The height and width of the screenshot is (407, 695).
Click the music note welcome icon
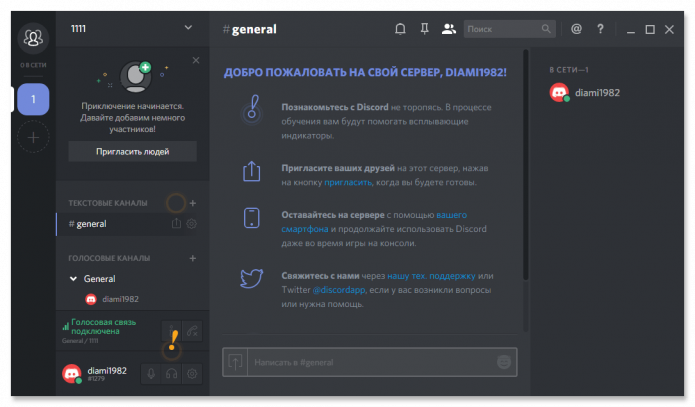251,110
